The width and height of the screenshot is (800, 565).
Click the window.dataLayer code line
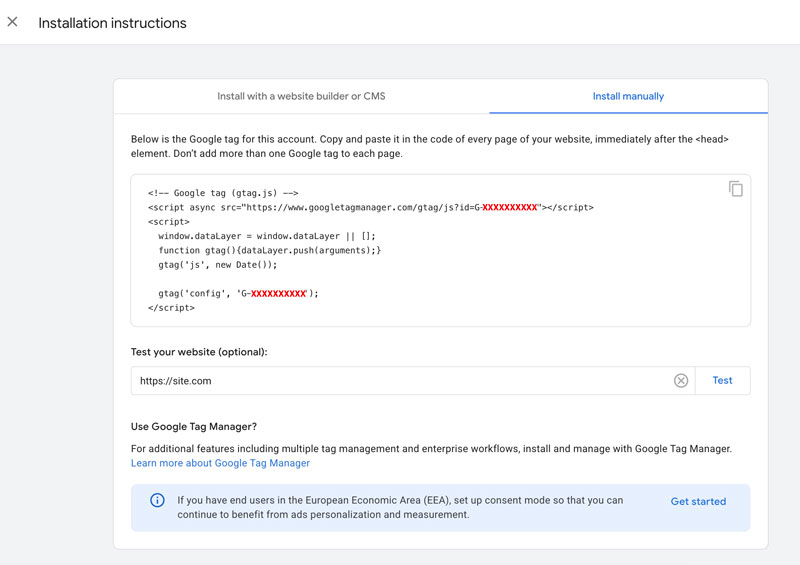tap(266, 236)
